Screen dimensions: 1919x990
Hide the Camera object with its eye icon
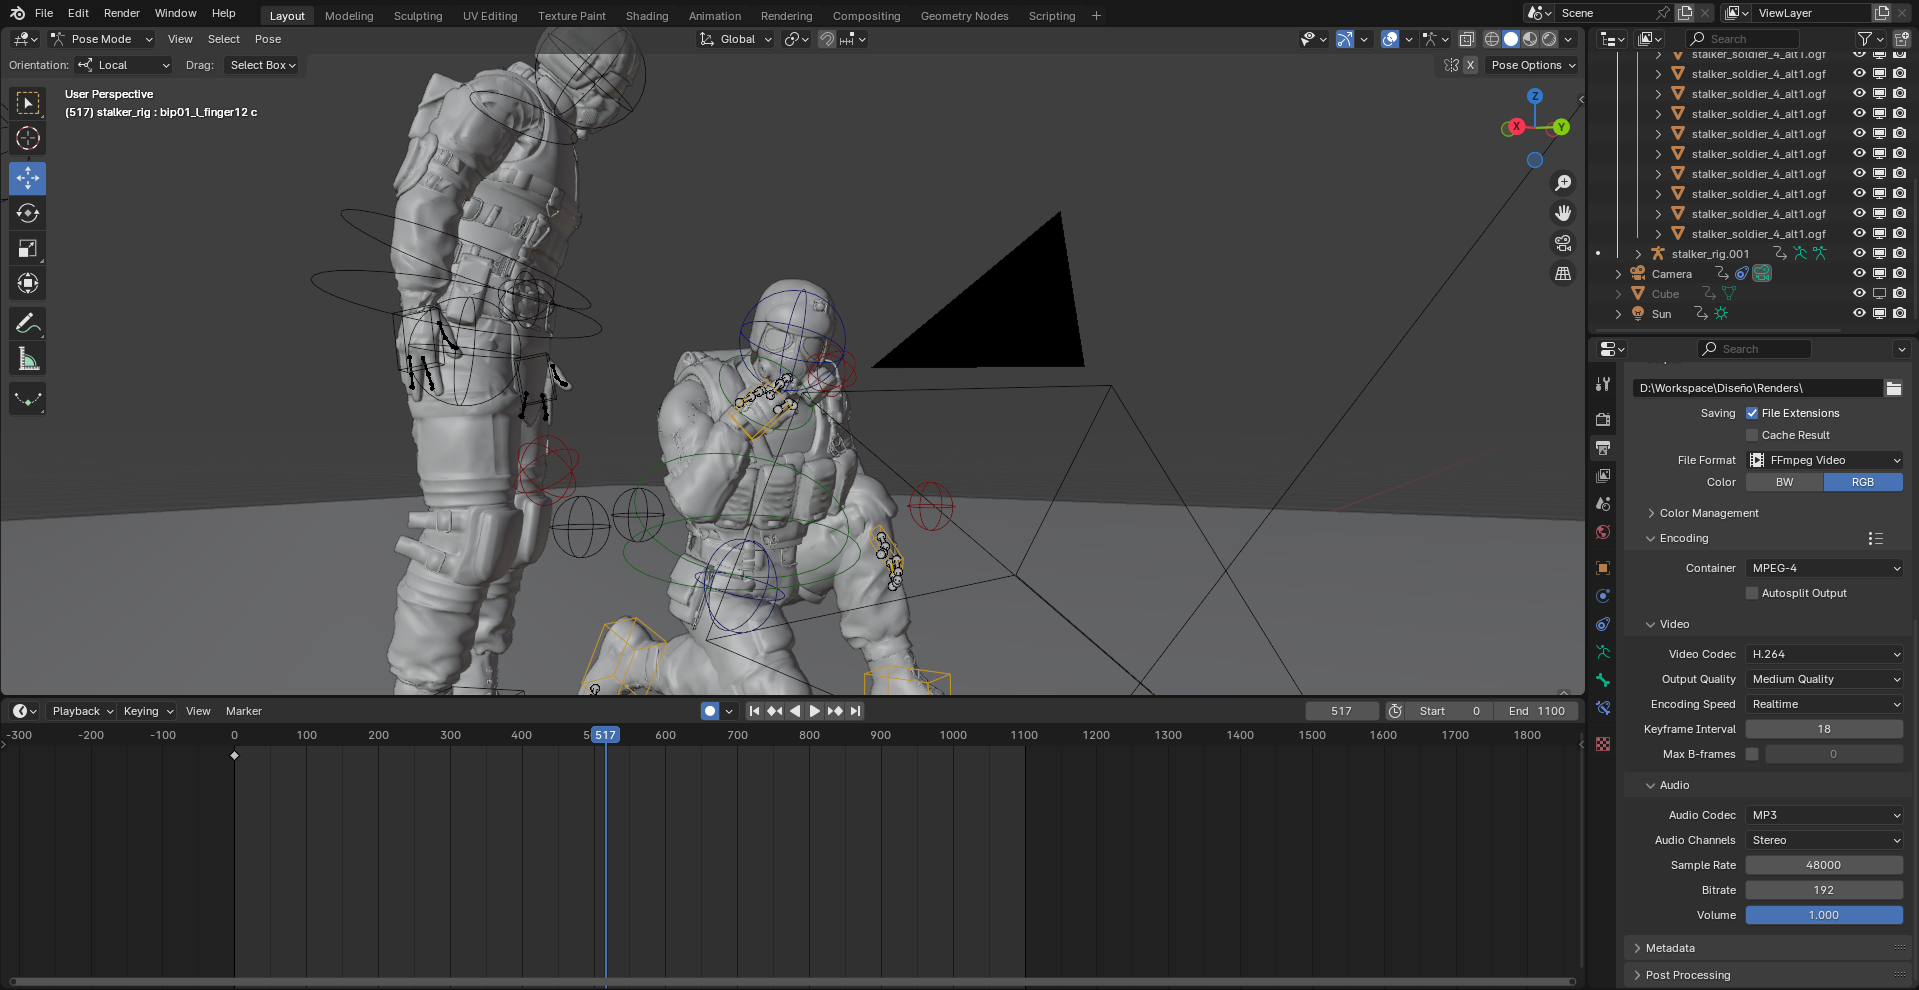(1859, 273)
